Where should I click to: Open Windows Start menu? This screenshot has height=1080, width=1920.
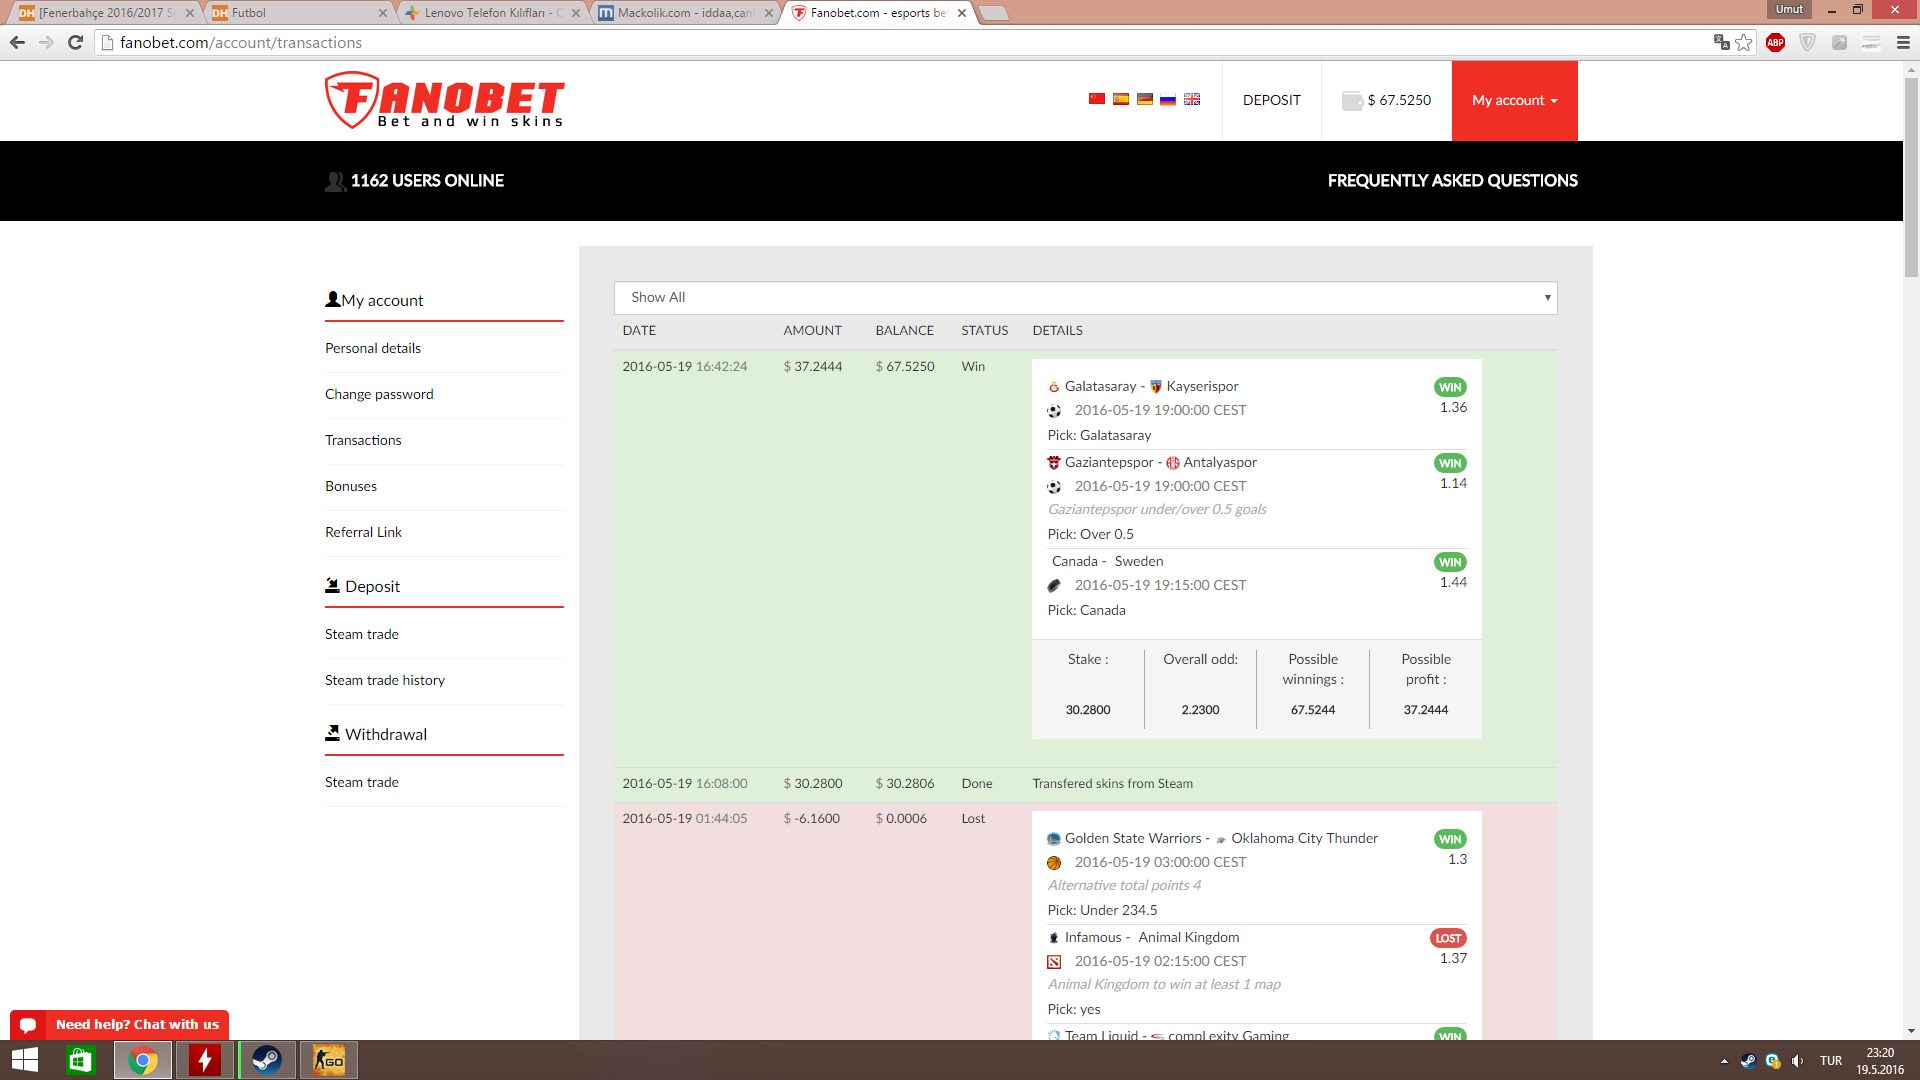tap(24, 1060)
